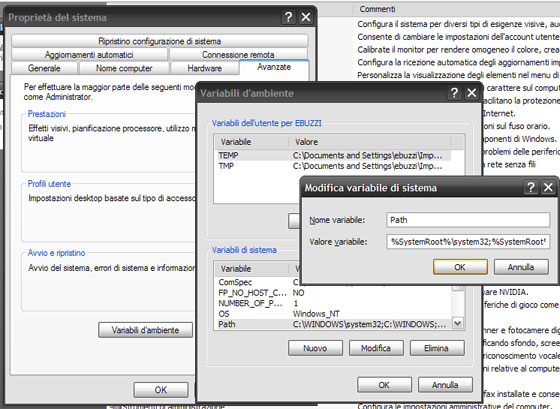Open the Aggiornamenti automatici tab
Image resolution: width=560 pixels, height=409 pixels.
click(89, 55)
